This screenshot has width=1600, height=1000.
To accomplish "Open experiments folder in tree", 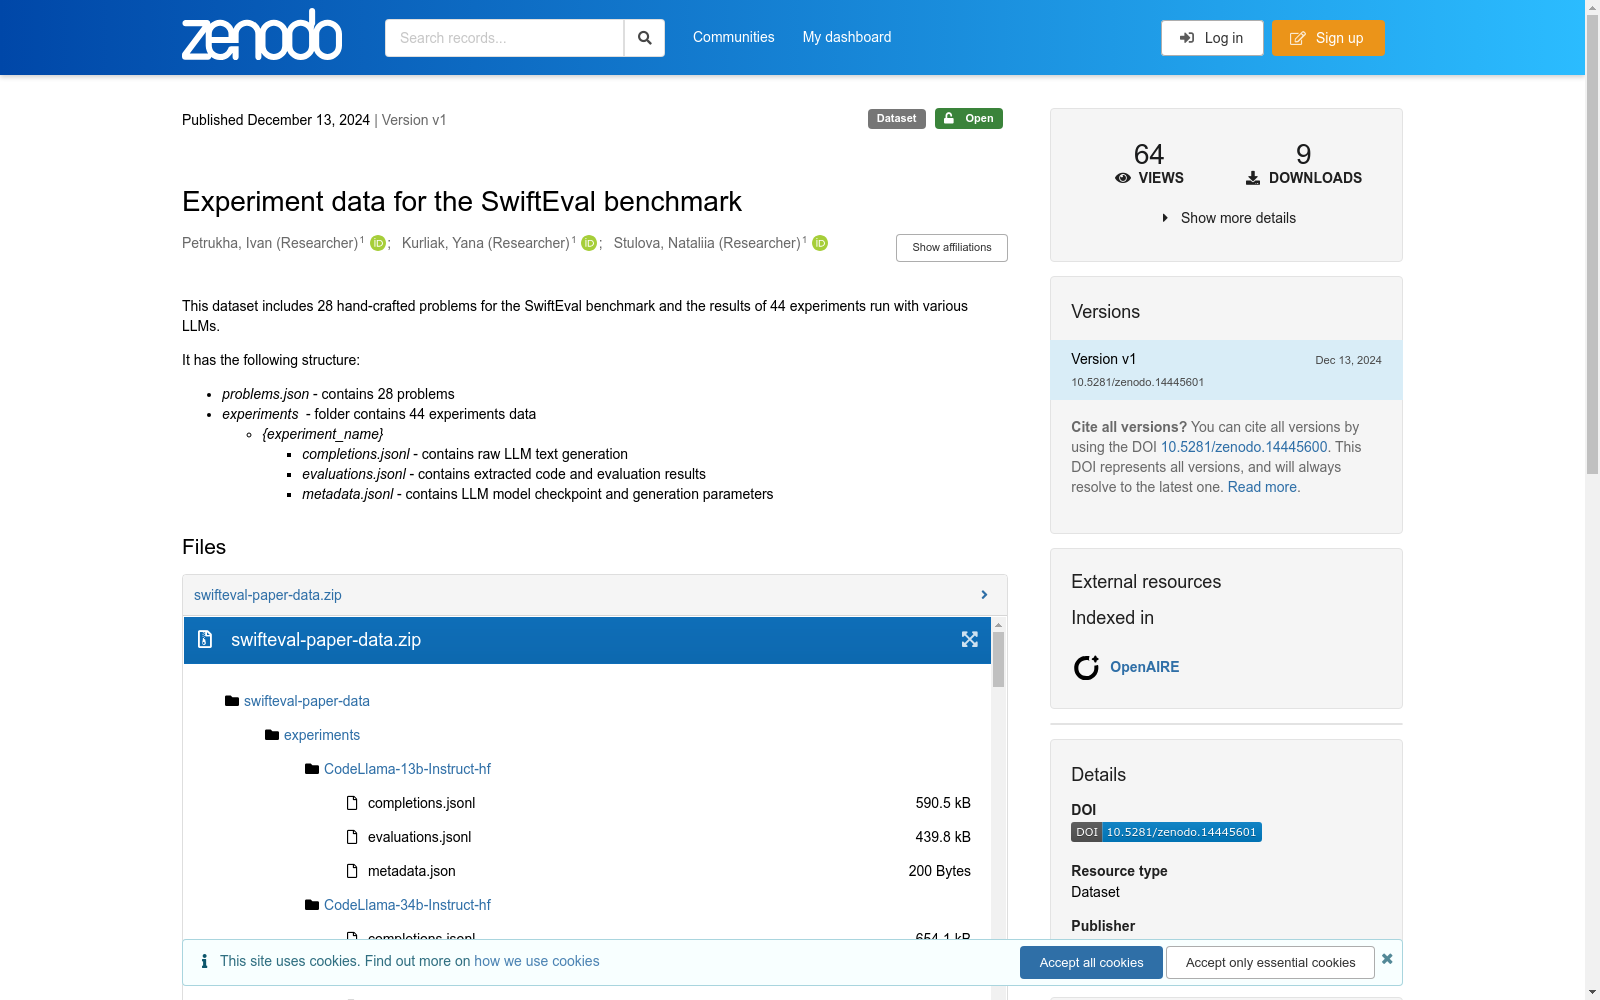I will point(322,735).
